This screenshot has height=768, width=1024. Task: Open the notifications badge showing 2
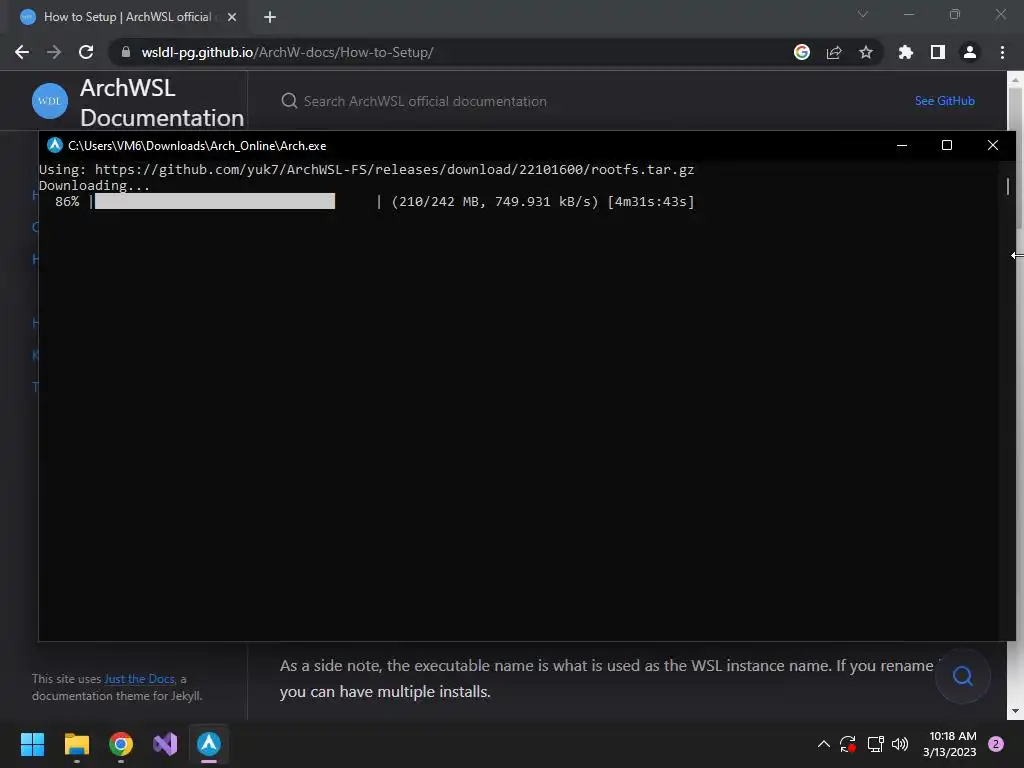coord(996,744)
